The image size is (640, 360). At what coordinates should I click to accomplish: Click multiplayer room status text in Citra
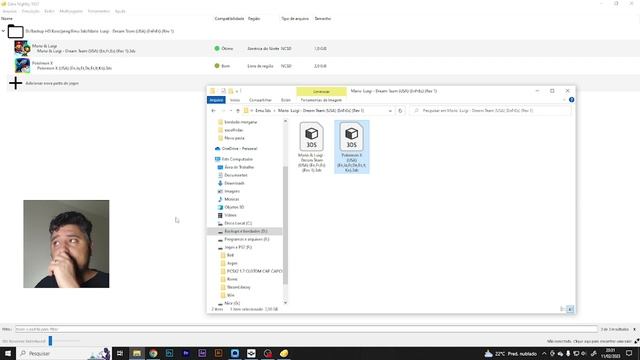click(589, 341)
